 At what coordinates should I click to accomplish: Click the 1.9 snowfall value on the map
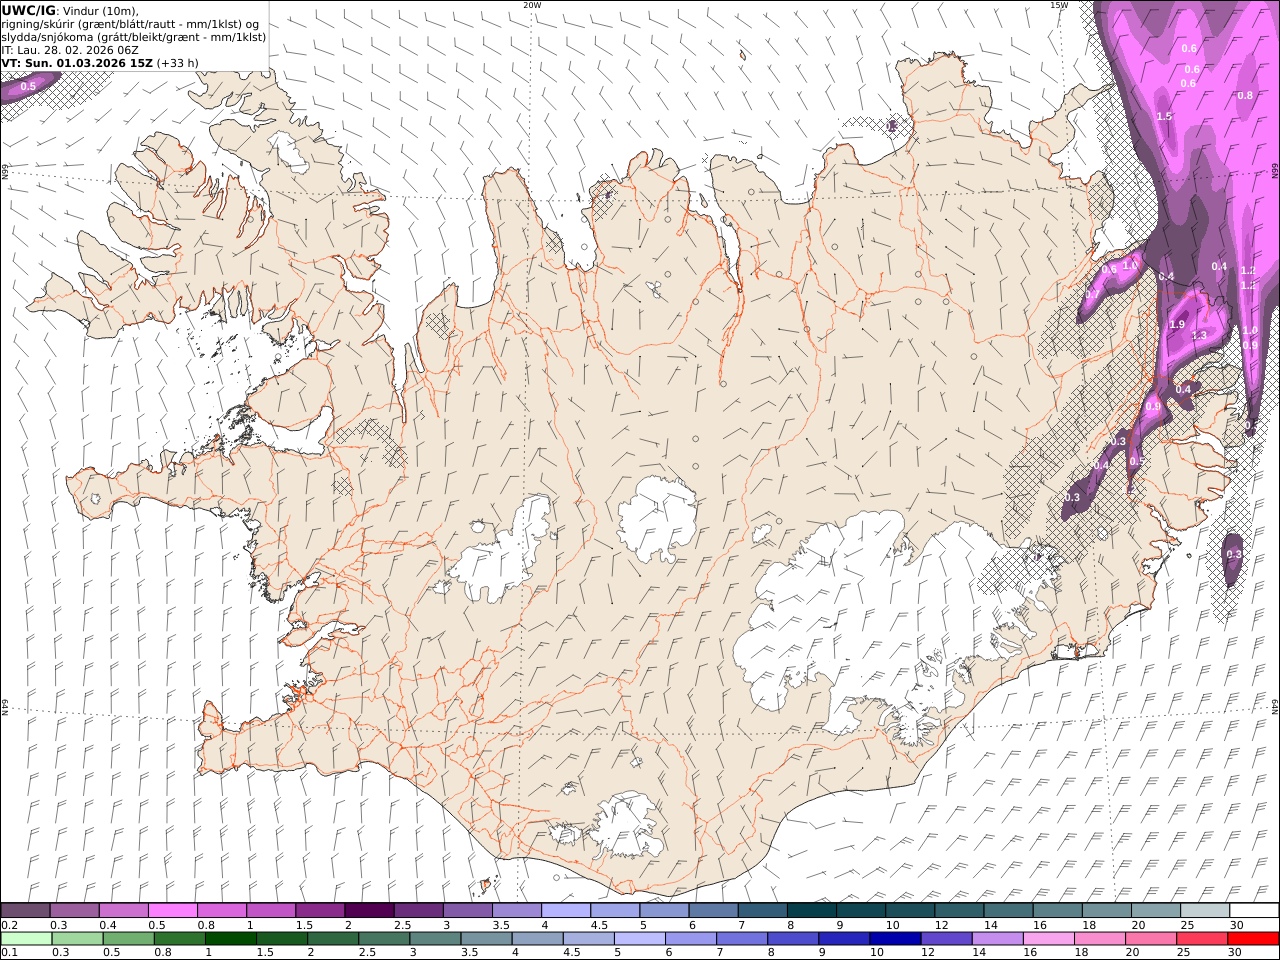tap(1177, 325)
